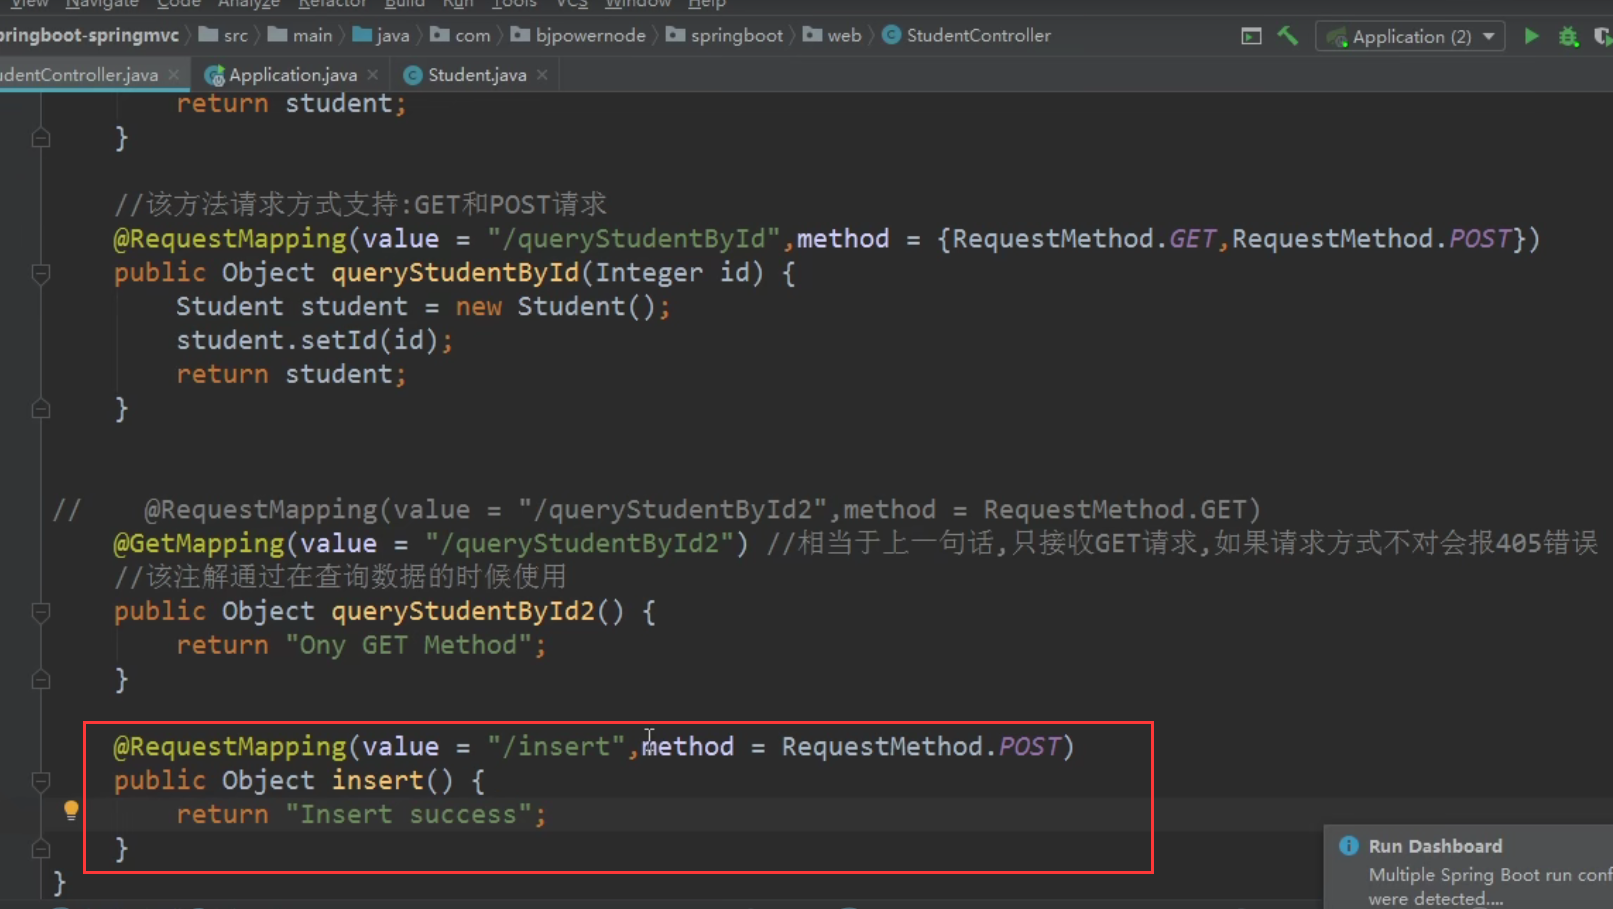
Task: Click fold end marker of queryStudentById method
Action: (41, 408)
